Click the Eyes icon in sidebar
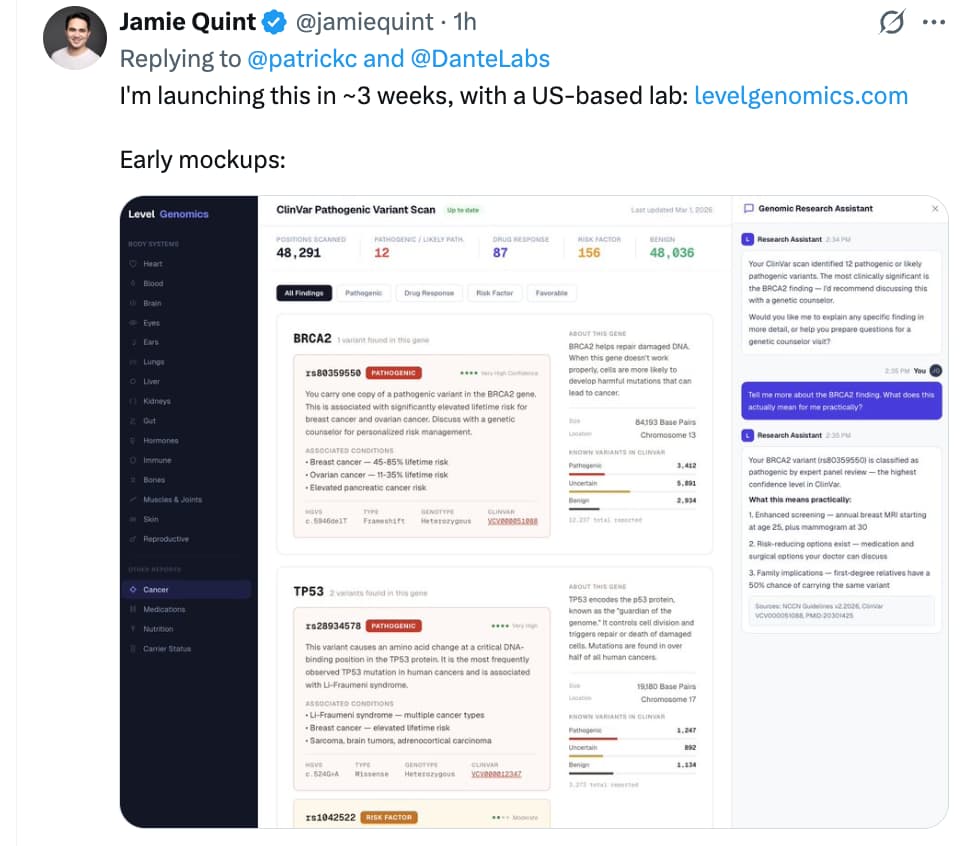 pos(133,323)
